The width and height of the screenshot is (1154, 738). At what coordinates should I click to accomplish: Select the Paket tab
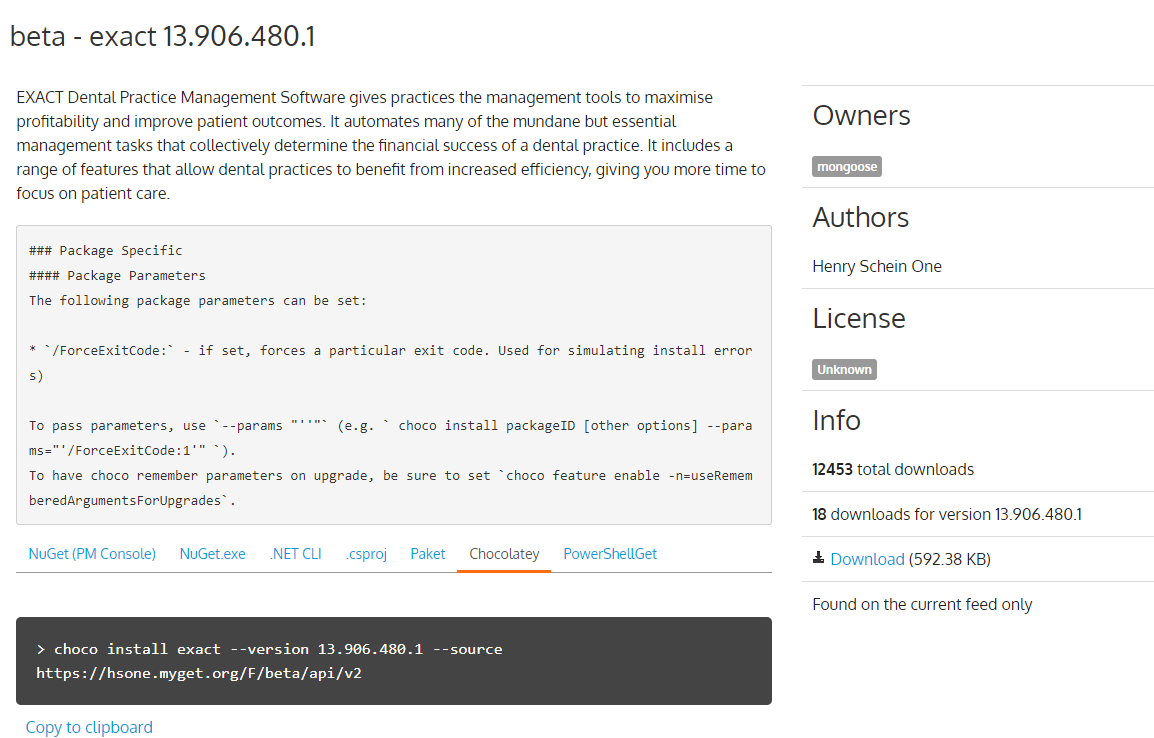428,554
